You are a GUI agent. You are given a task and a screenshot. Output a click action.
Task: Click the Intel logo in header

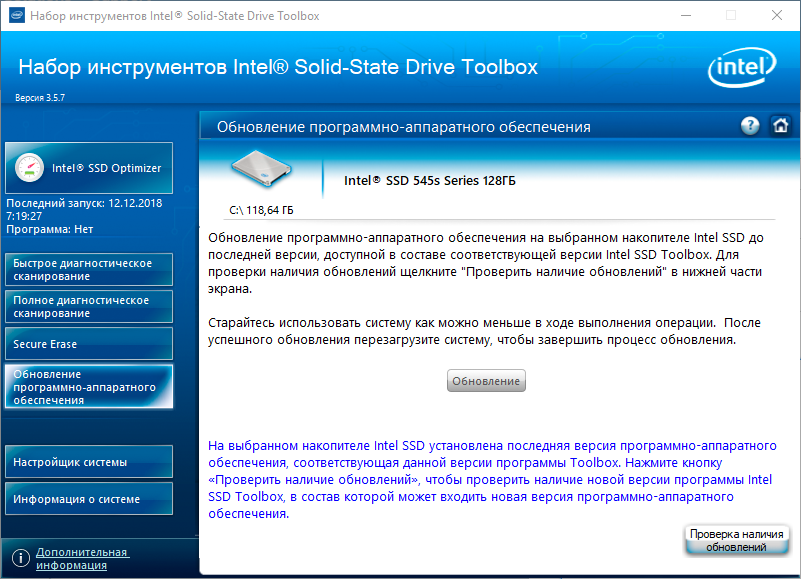coord(742,71)
